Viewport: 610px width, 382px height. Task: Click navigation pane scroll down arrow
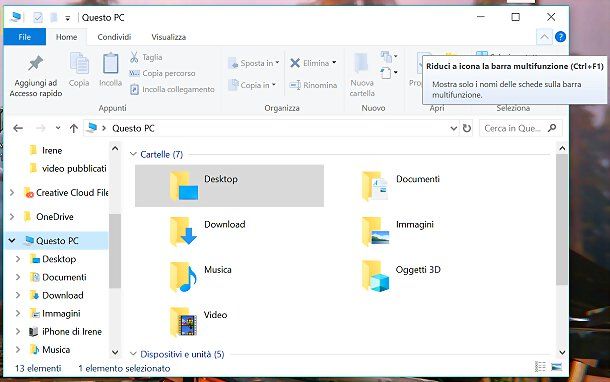click(x=115, y=352)
